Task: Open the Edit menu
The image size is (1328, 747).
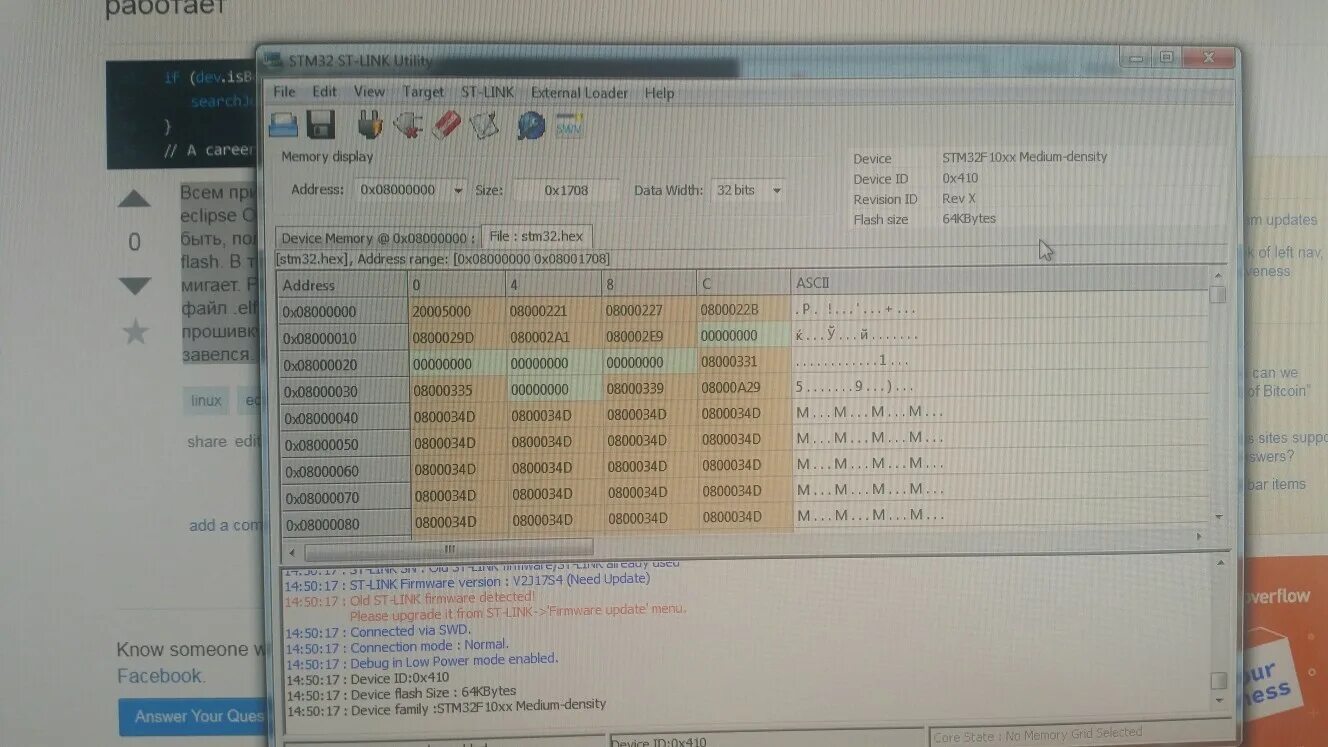Action: pos(324,92)
